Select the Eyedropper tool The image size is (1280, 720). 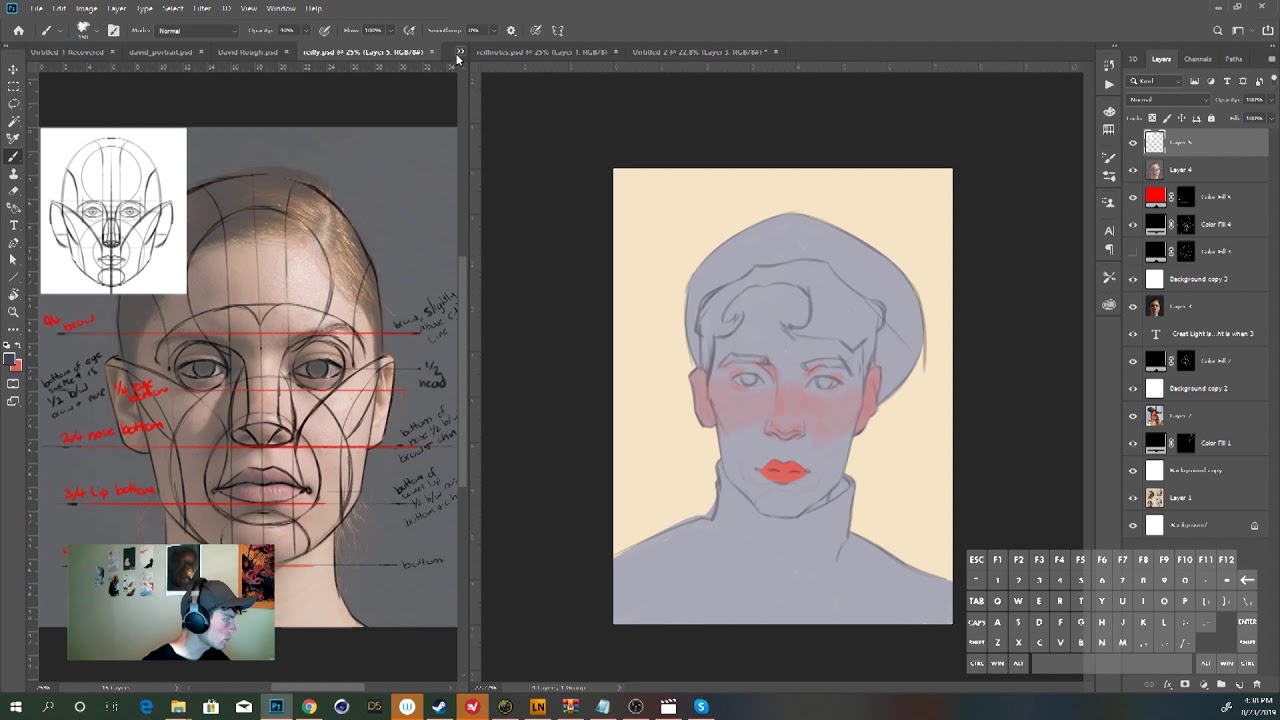pyautogui.click(x=14, y=139)
